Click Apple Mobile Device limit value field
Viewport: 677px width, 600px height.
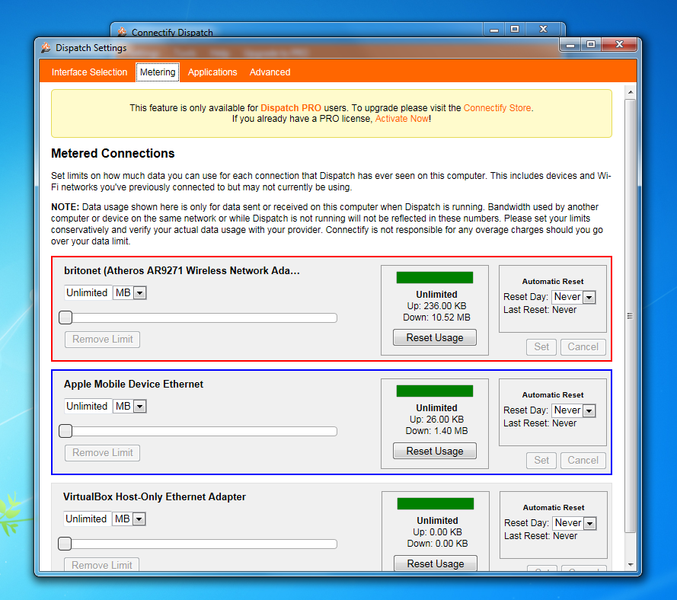click(x=88, y=406)
